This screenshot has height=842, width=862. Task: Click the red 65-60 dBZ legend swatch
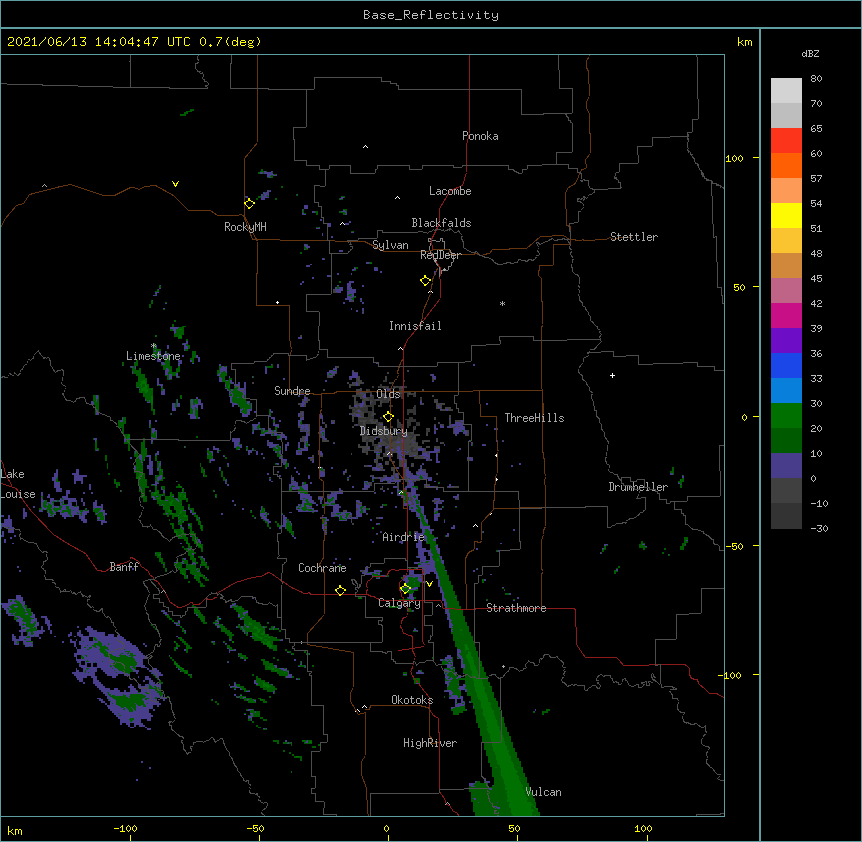pos(786,141)
